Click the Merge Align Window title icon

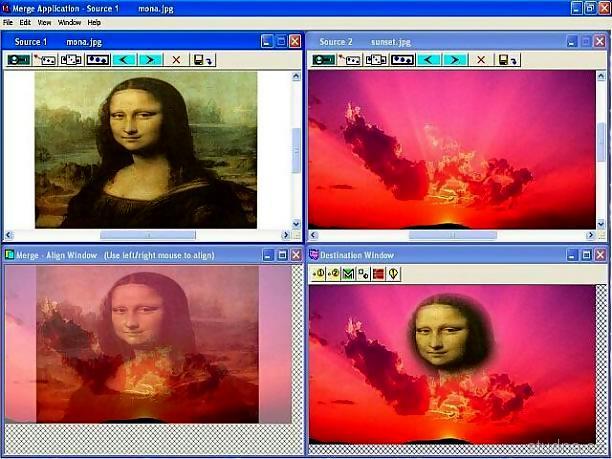click(x=9, y=255)
